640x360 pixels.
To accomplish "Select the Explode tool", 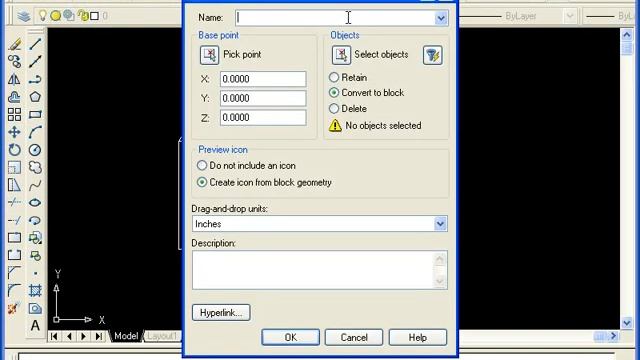I will click(13, 308).
